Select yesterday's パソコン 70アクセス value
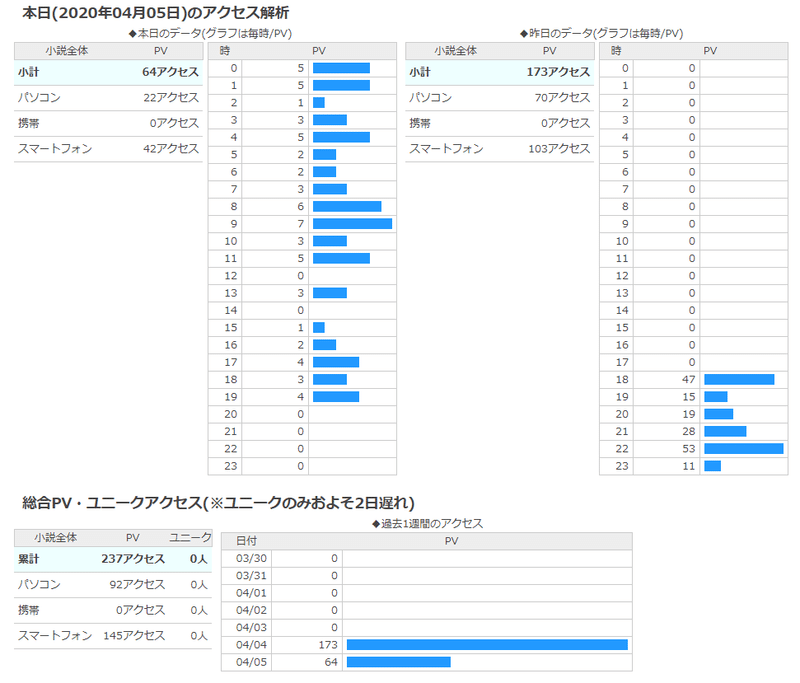This screenshot has height=683, width=800. click(x=562, y=97)
